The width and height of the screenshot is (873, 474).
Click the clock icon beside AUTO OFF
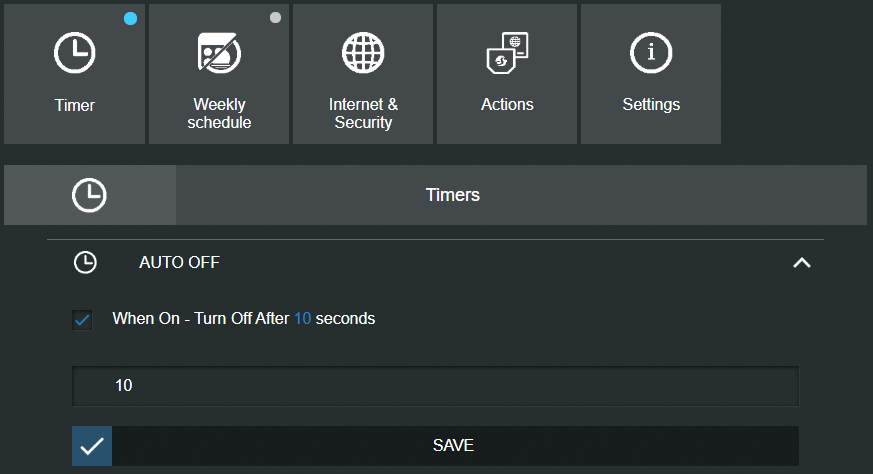click(87, 263)
